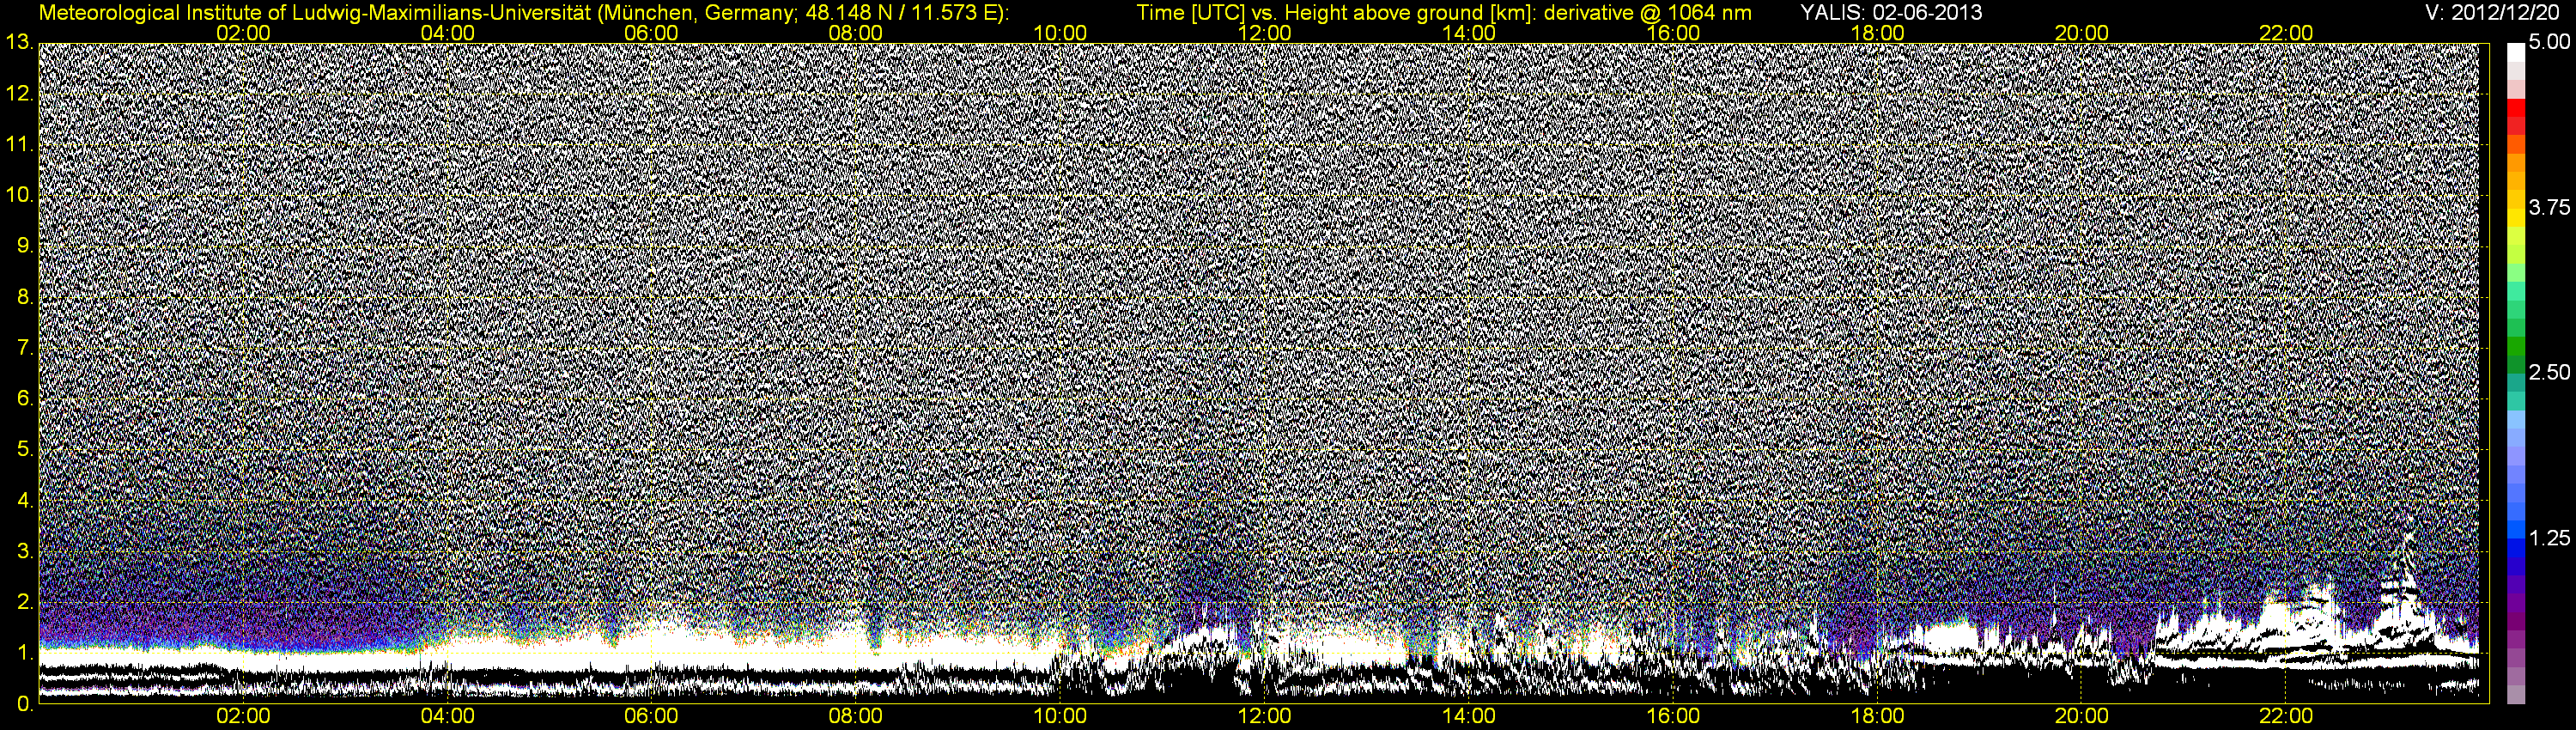
Task: Click the height axis label '2.'
Action: 26,602
